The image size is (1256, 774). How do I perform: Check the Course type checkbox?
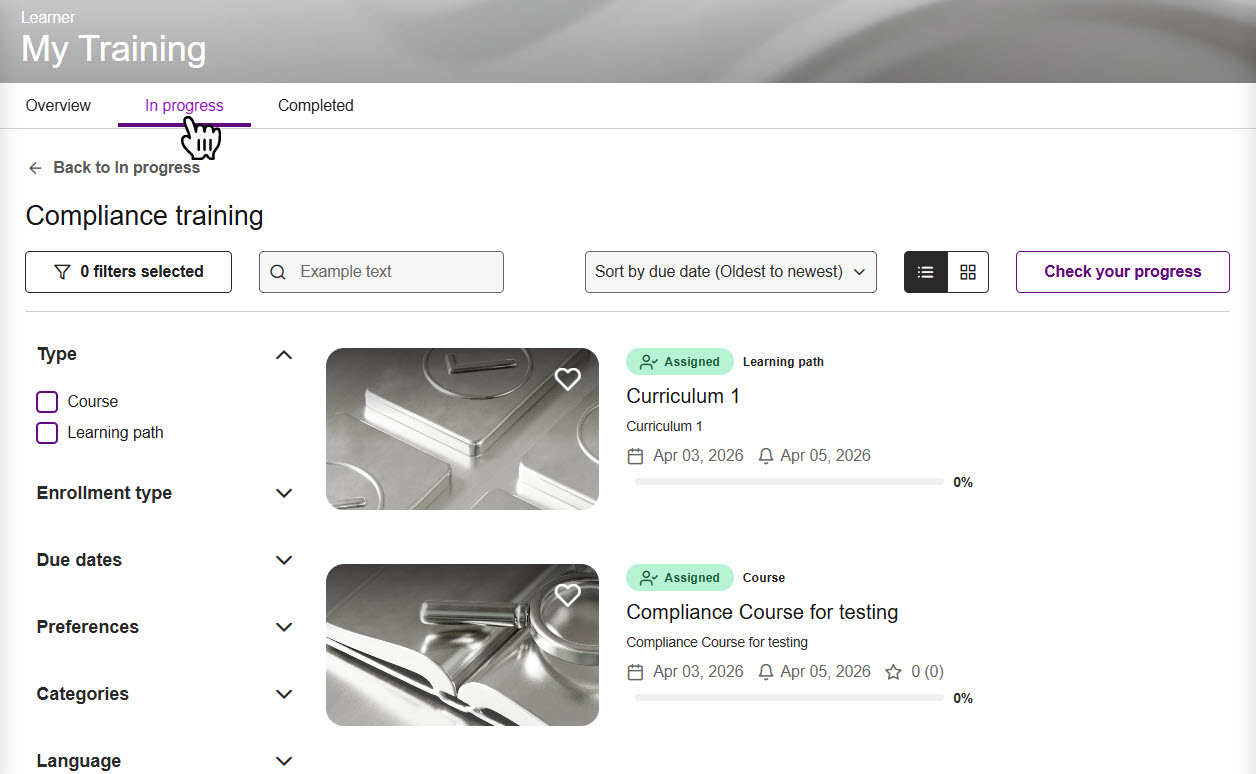click(x=47, y=402)
